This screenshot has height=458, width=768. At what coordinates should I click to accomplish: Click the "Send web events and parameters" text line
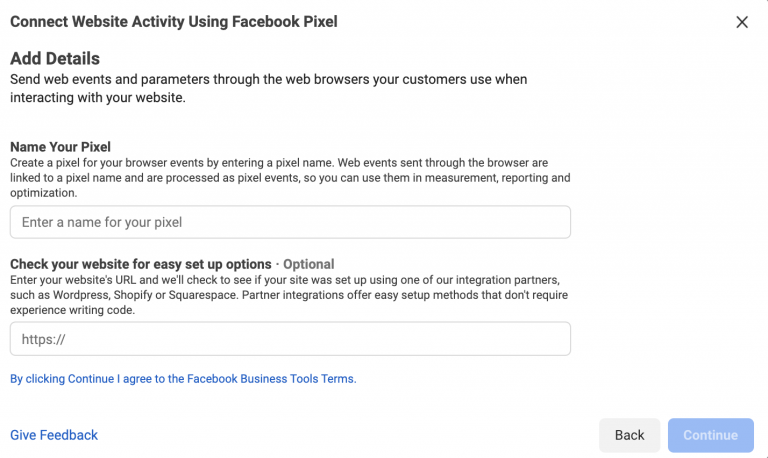coord(268,79)
